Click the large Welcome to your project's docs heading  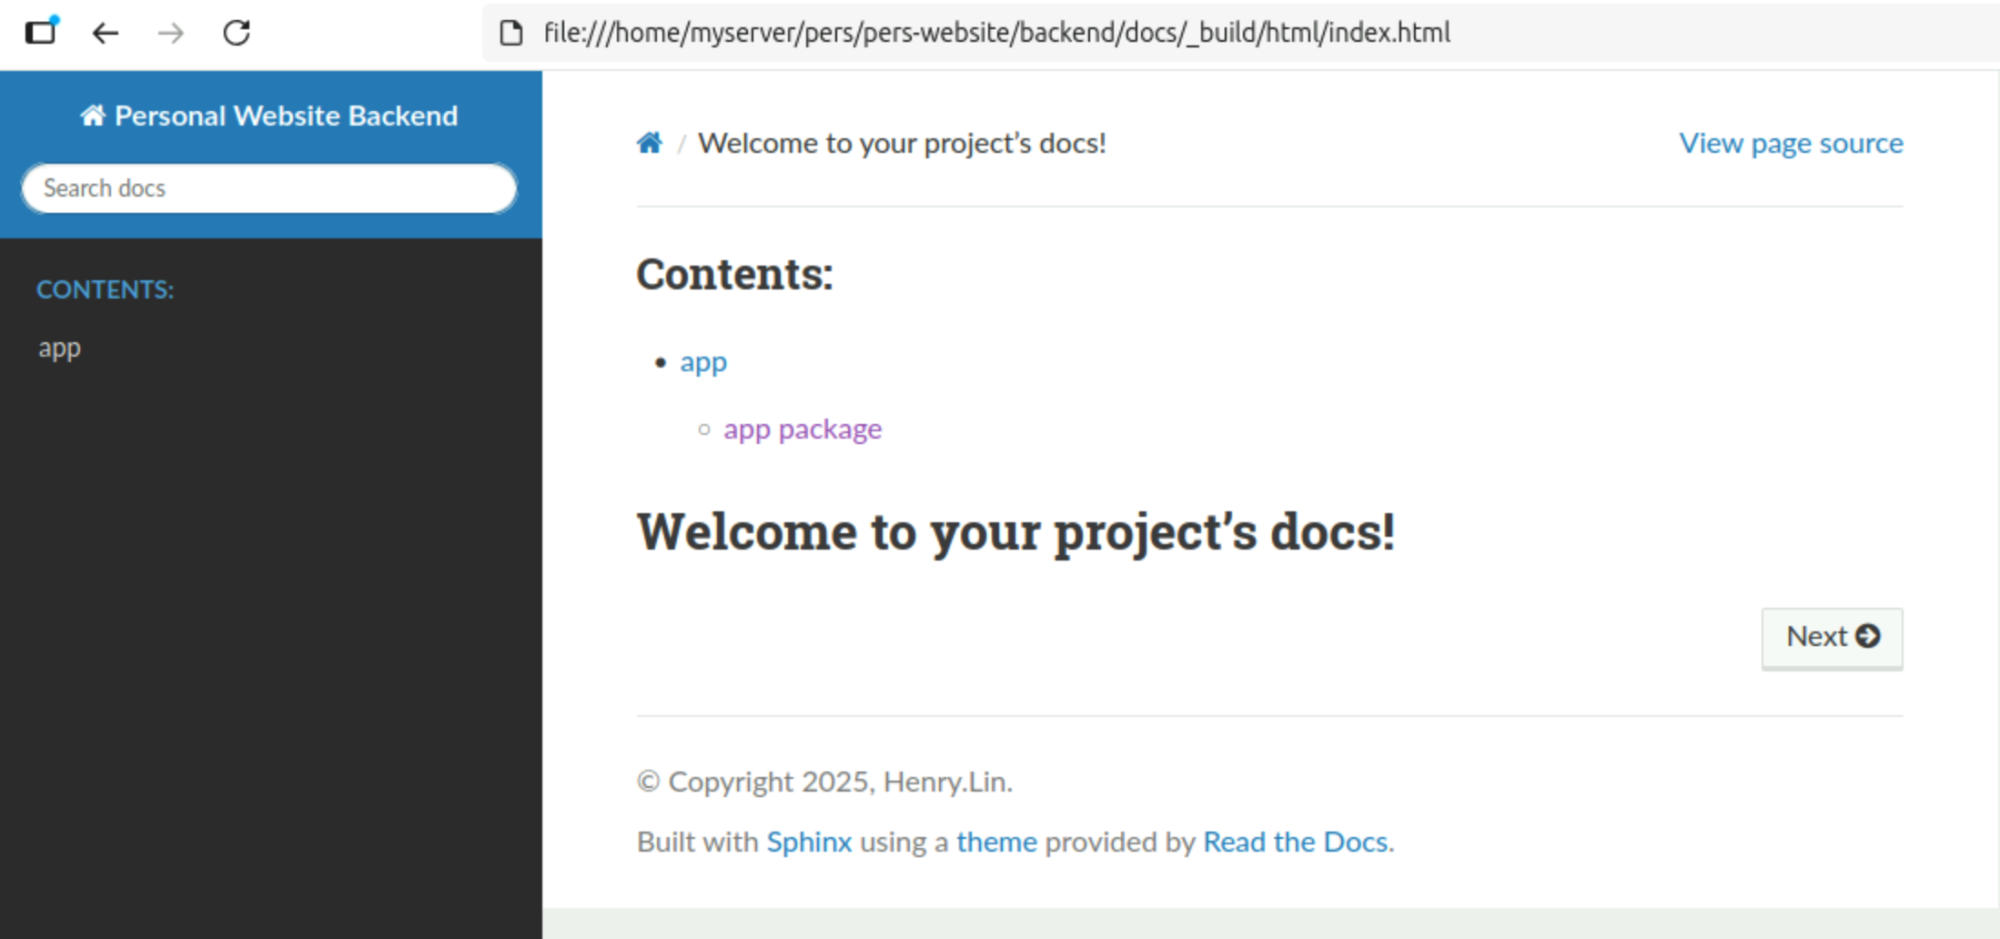(x=1015, y=531)
